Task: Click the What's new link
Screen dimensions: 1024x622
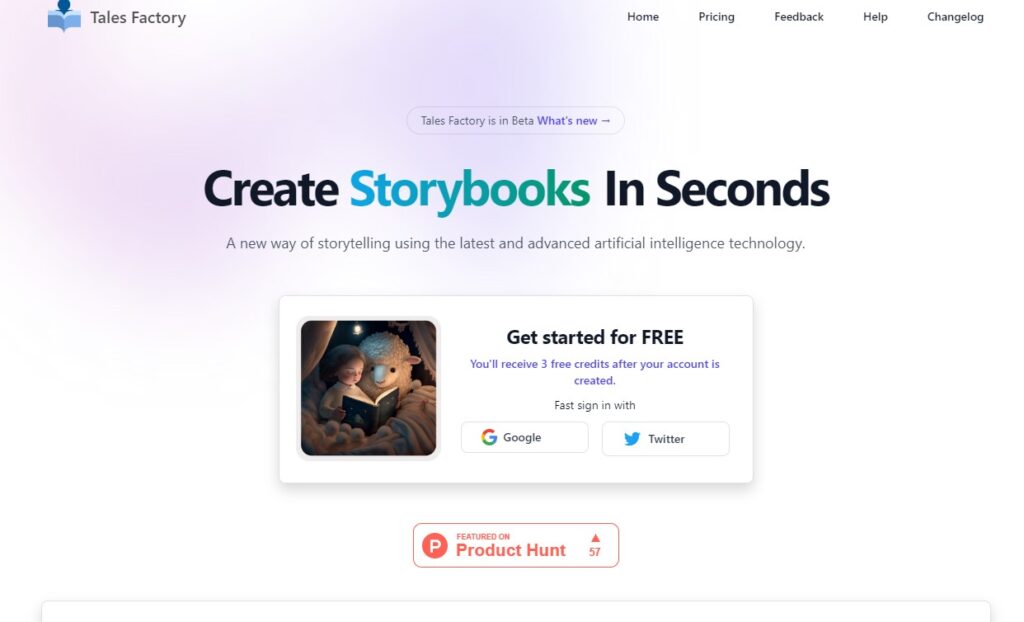Action: 574,121
